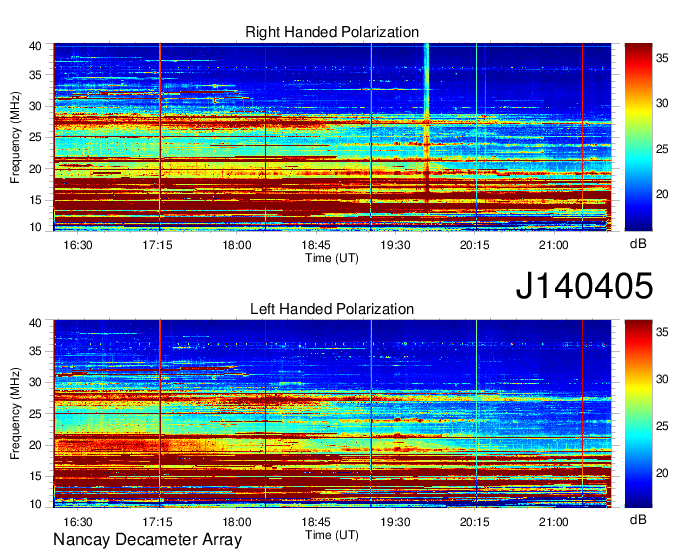Click the 10 MHz tick on the bottom plot
The height and width of the screenshot is (552, 680).
35,504
